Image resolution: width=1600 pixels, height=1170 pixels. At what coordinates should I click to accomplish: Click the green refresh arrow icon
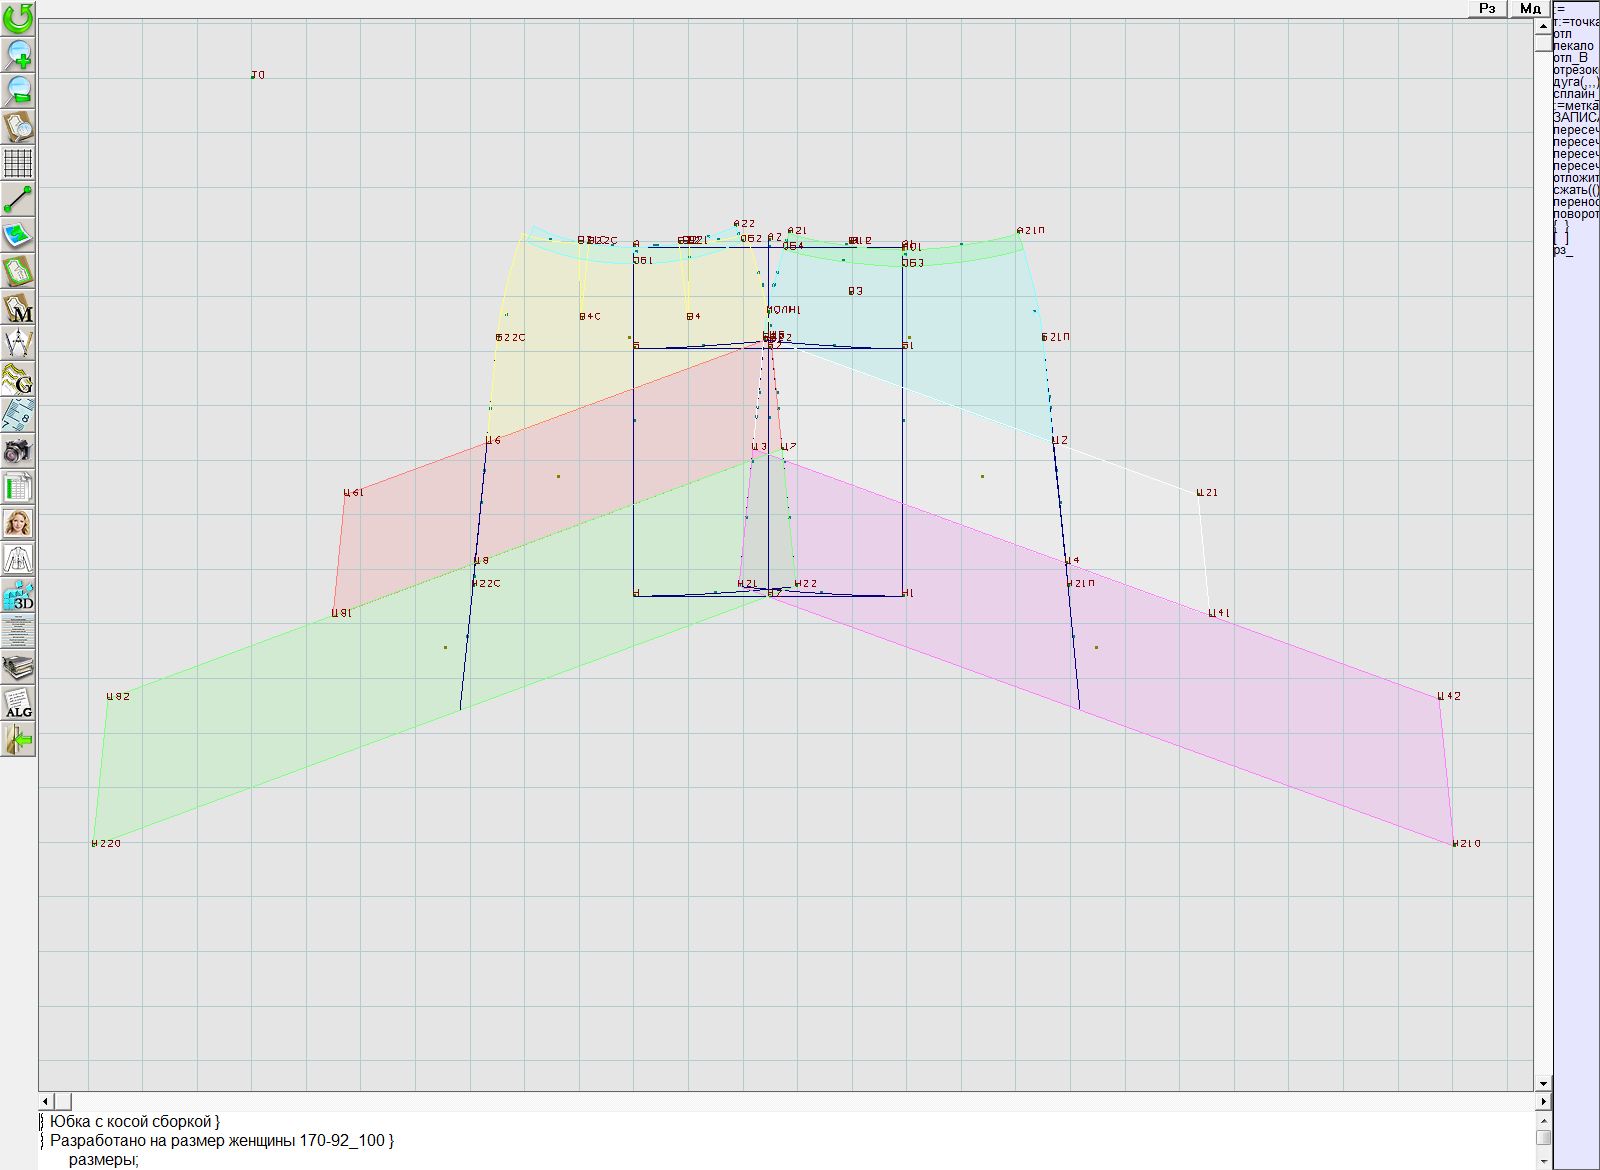[18, 17]
